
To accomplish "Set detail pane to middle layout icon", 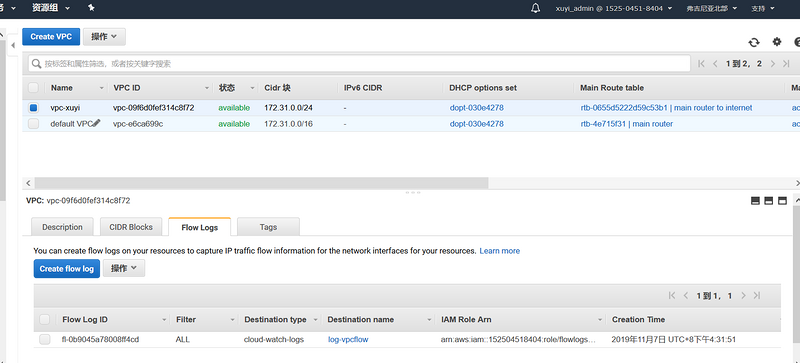I will (x=769, y=201).
